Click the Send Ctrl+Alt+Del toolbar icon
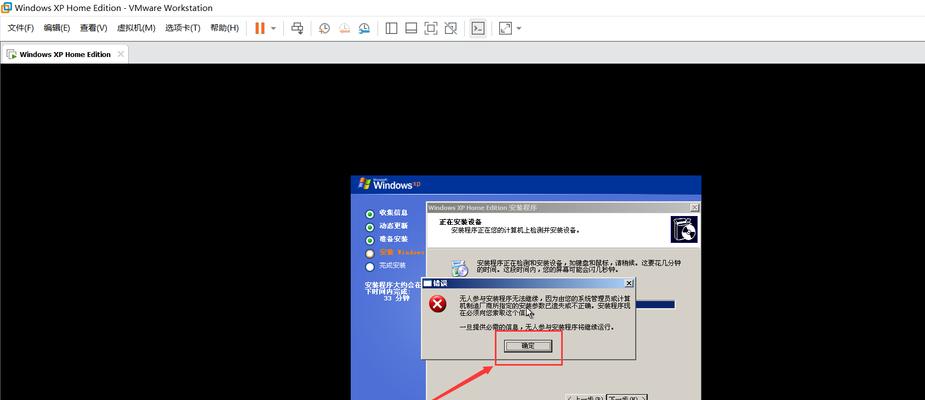Screen dimensions: 925x400 [x=297, y=28]
